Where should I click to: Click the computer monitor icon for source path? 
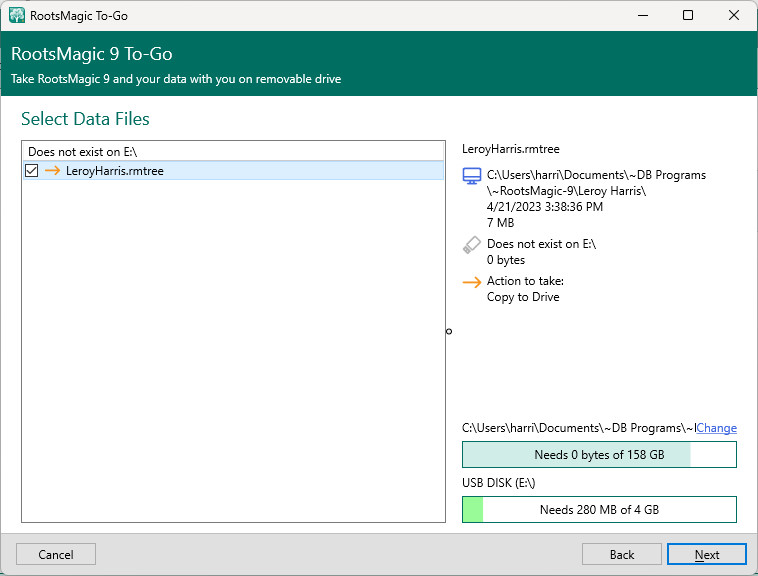pyautogui.click(x=472, y=176)
